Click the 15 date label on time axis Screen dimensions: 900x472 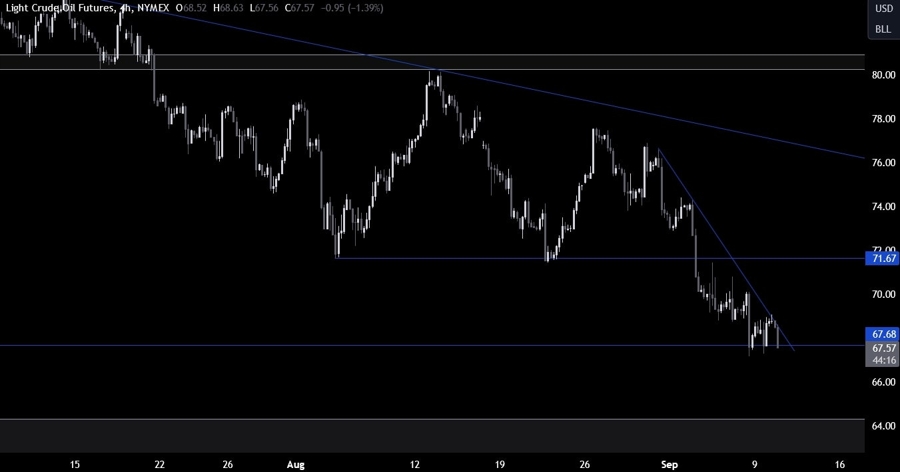75,465
